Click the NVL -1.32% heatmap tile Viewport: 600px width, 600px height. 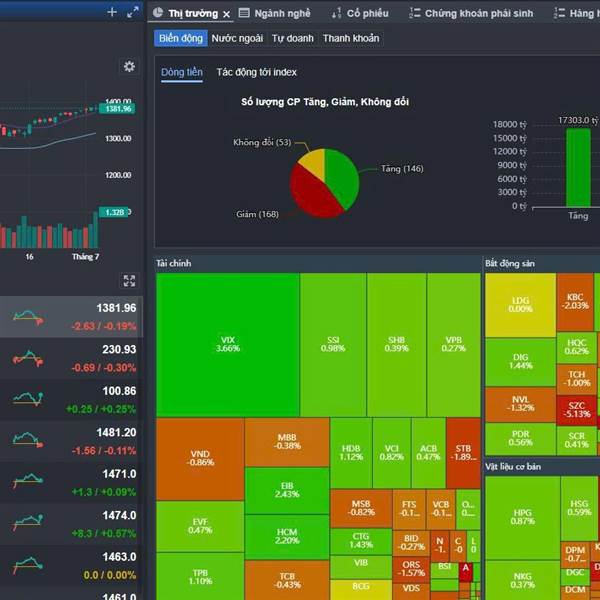coord(520,404)
